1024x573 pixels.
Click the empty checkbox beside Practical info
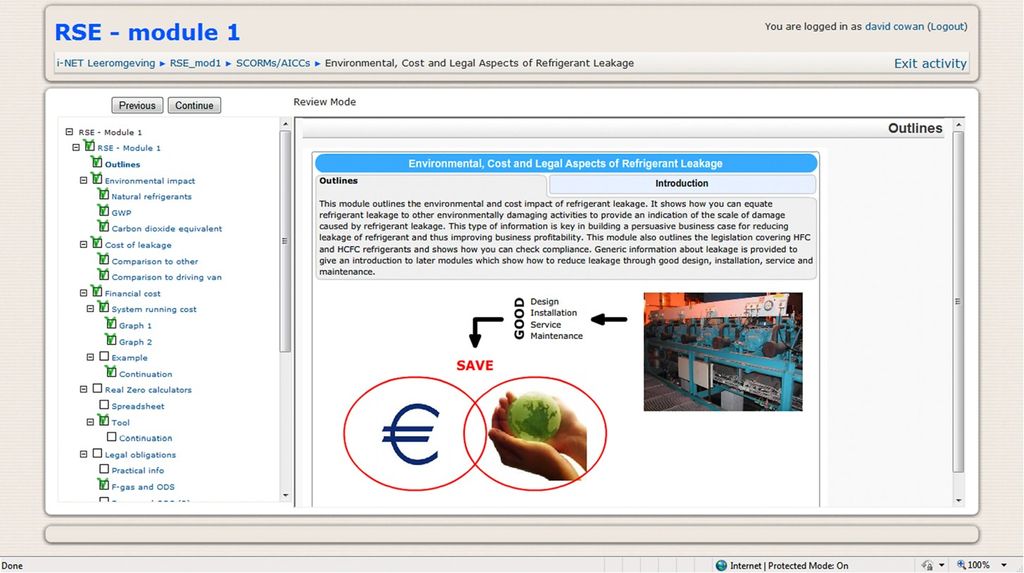104,469
